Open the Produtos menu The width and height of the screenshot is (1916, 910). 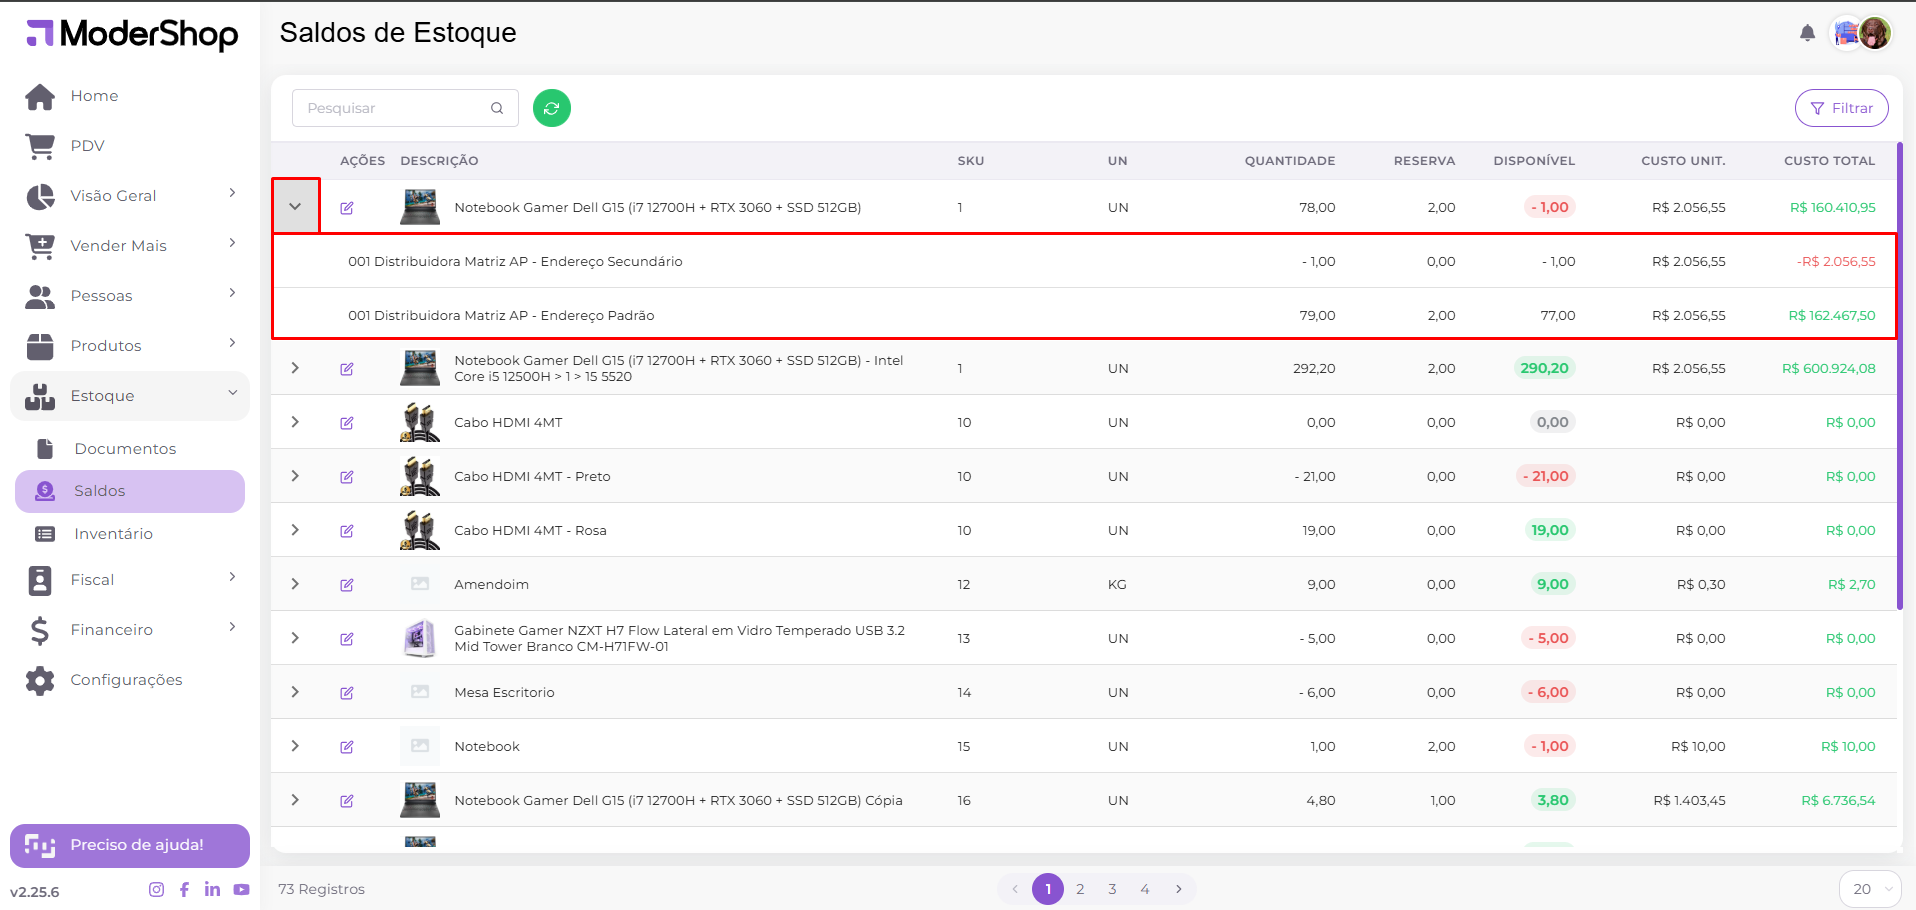coord(130,346)
